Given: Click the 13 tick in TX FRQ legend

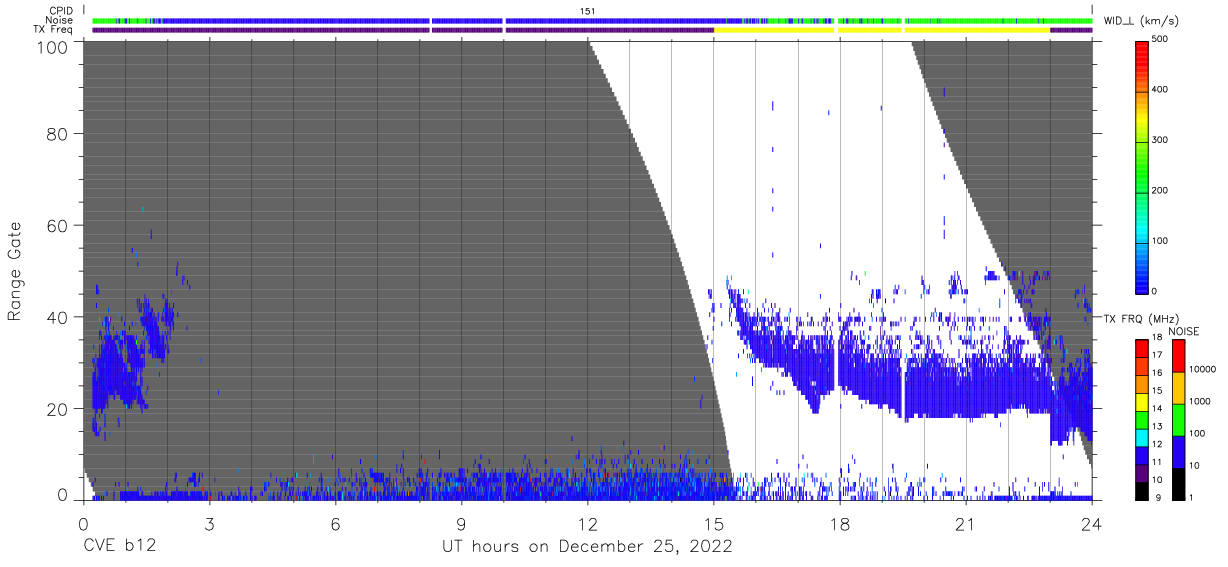Looking at the screenshot, I should pos(1157,426).
